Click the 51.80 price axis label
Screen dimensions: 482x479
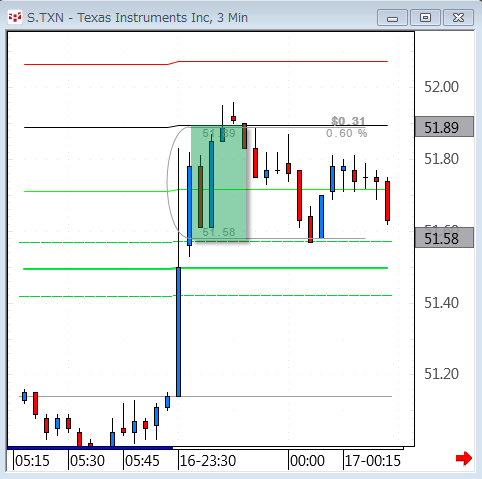tap(441, 159)
